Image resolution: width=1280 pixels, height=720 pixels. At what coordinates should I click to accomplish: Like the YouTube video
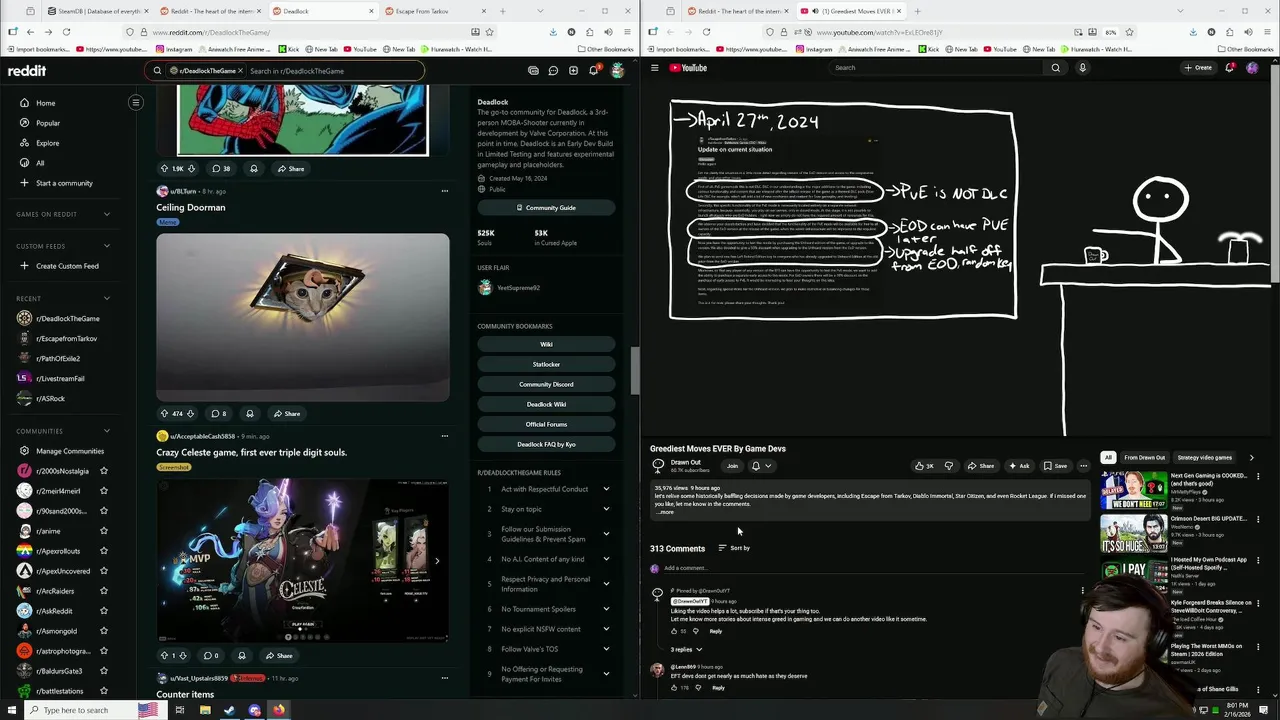[x=923, y=466]
